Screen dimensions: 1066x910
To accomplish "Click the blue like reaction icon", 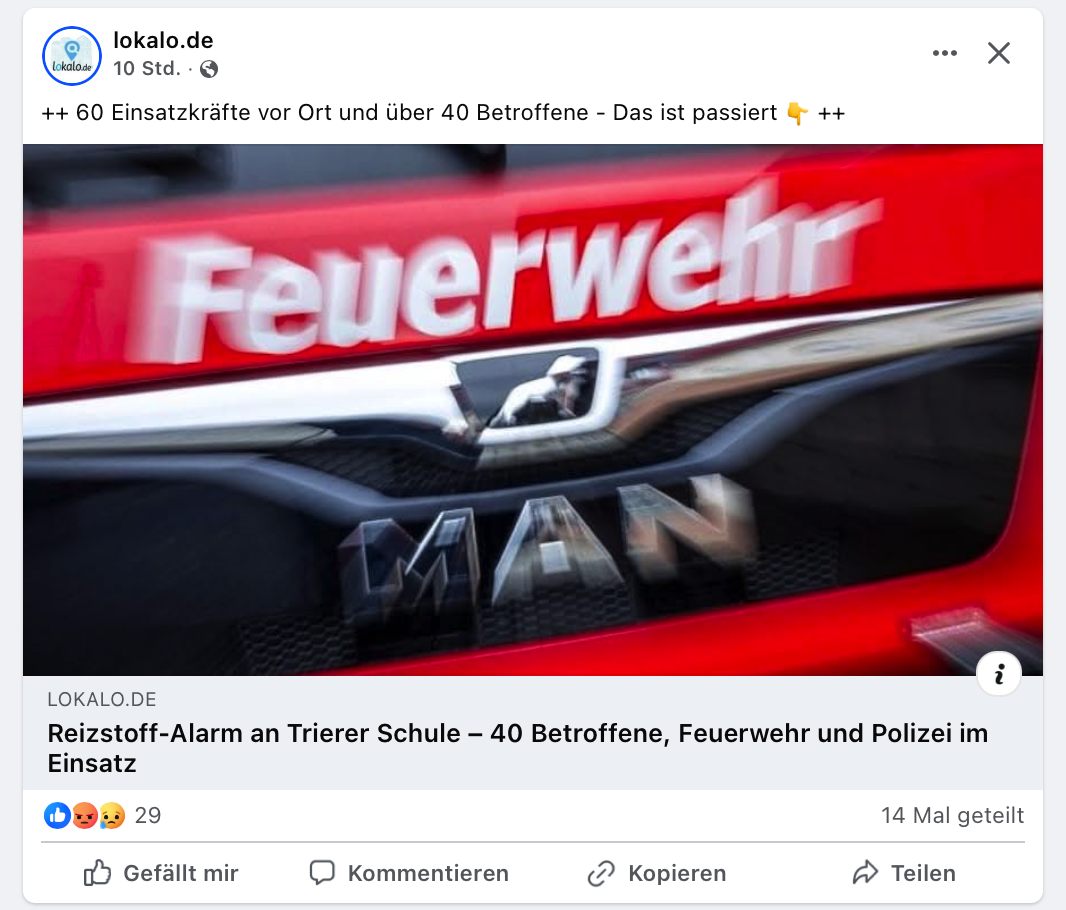I will (x=57, y=816).
